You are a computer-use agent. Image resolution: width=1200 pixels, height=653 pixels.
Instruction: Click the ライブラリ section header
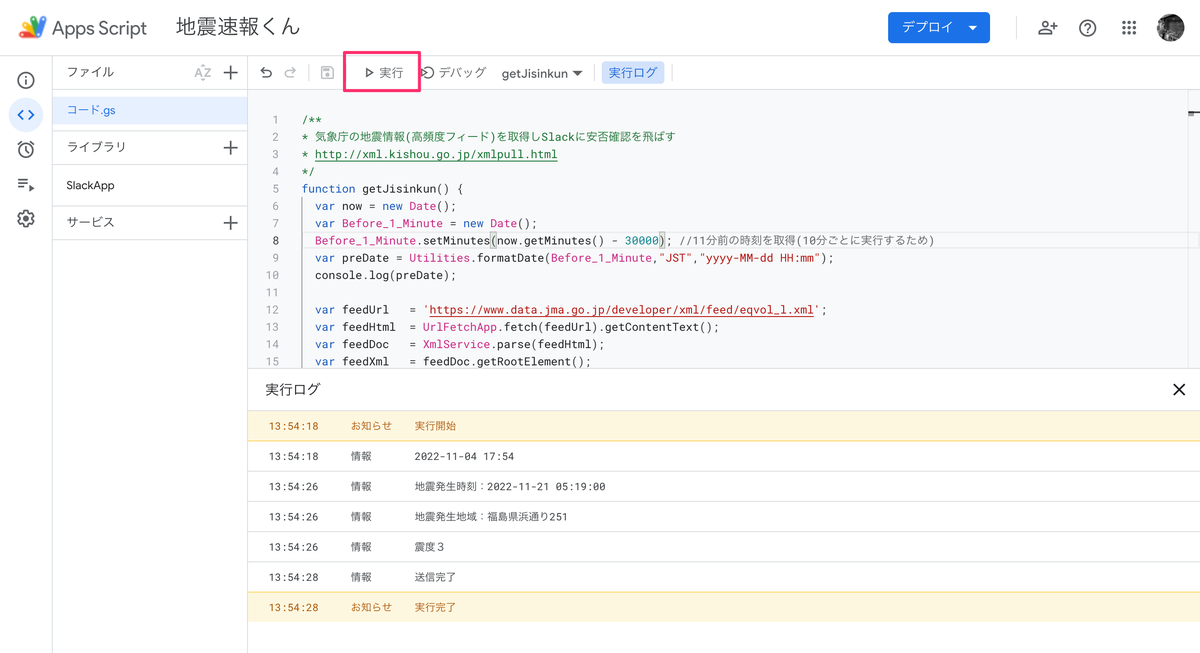tap(96, 148)
